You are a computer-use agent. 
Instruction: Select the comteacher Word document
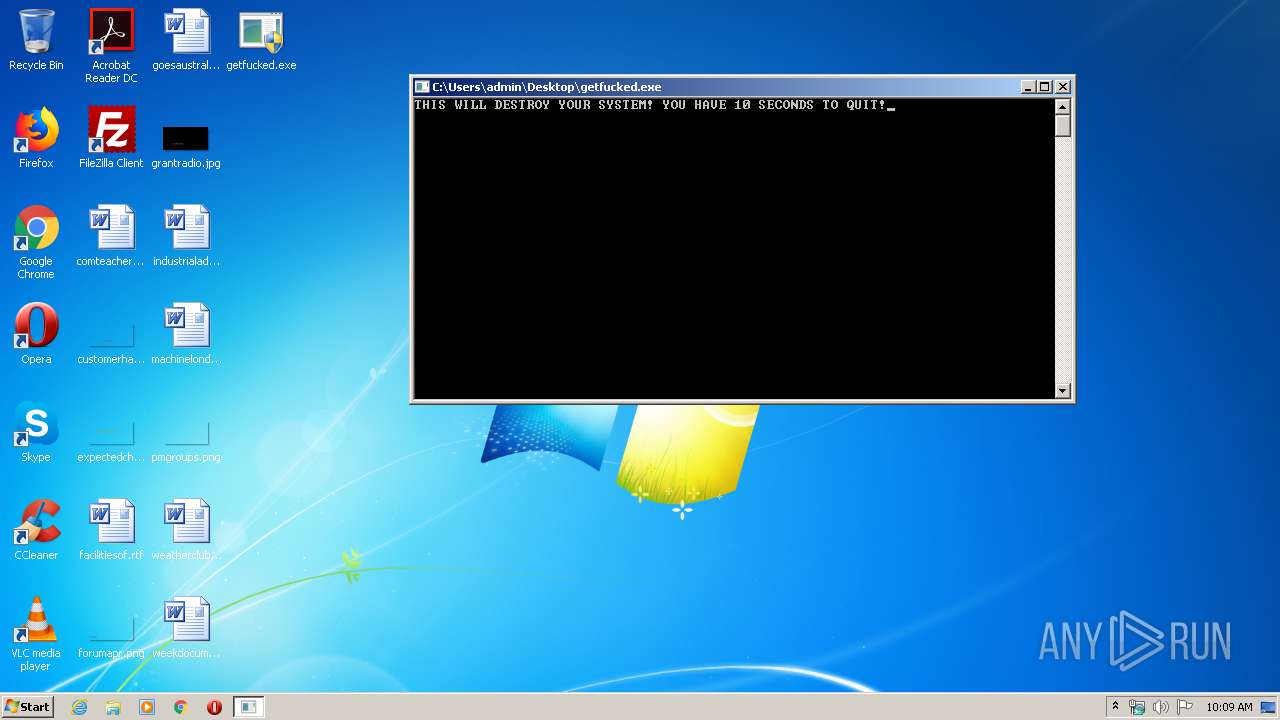click(111, 236)
